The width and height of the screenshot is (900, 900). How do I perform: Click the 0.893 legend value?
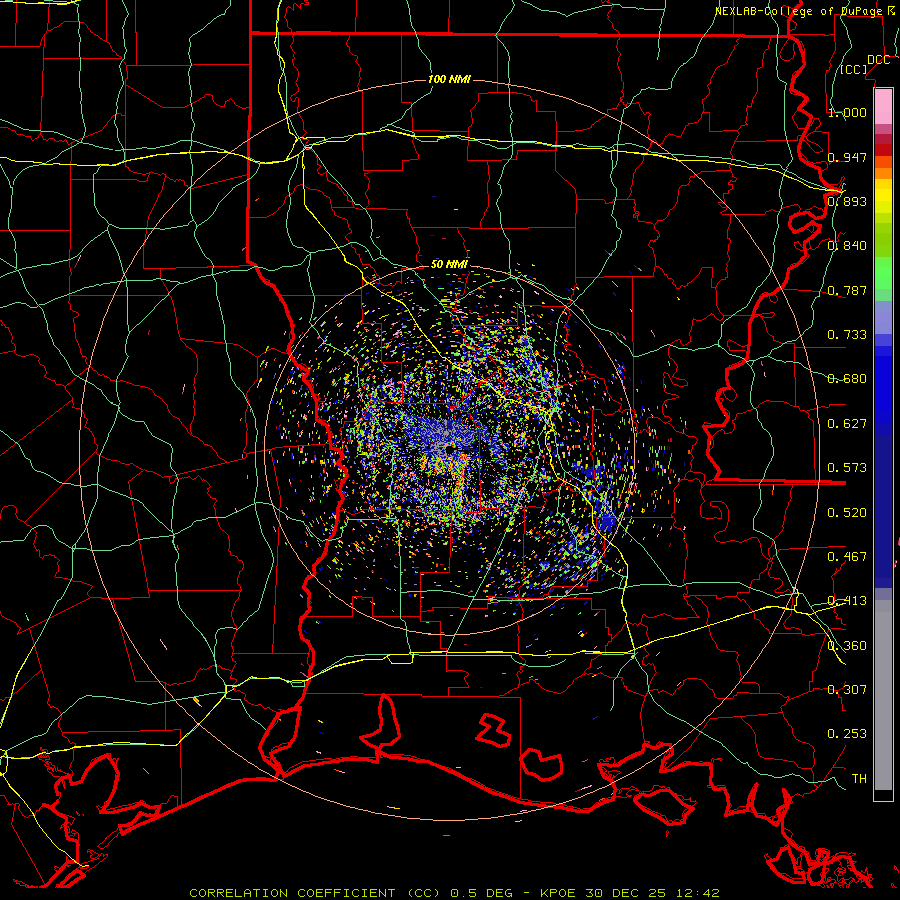tap(847, 201)
